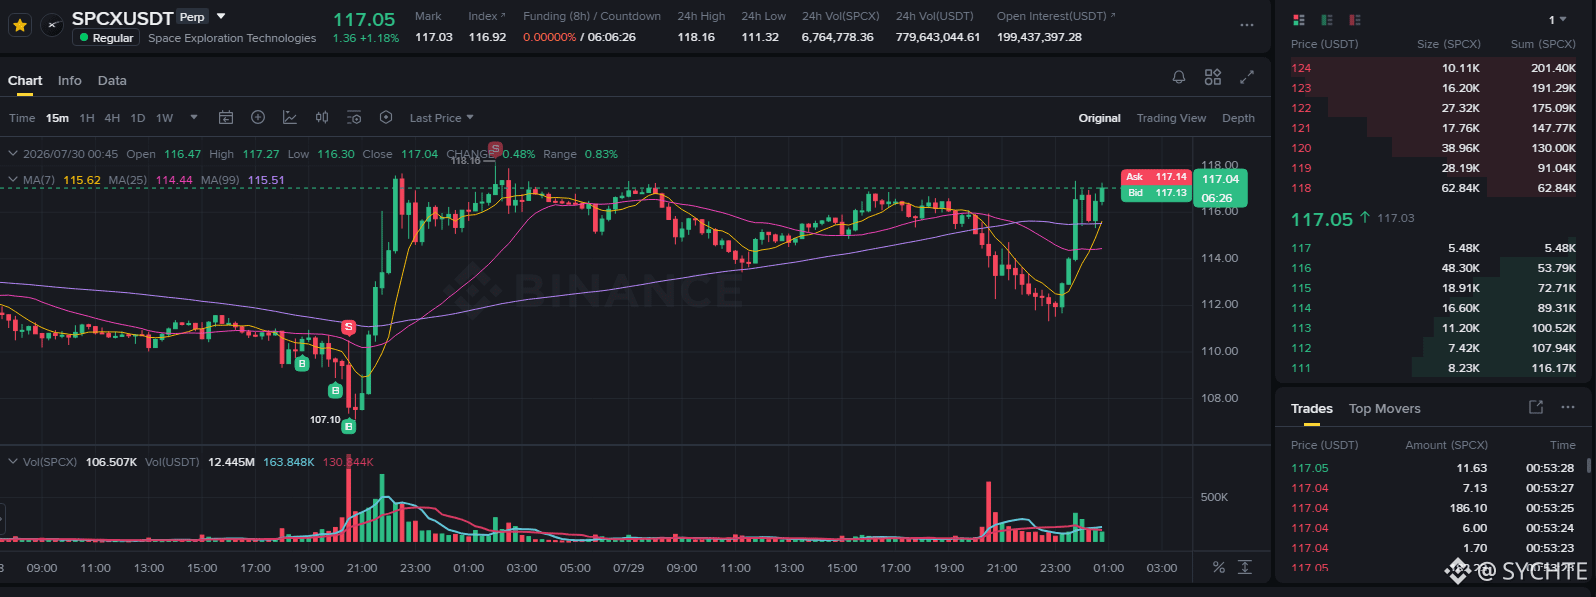Toggle the favorite star for SPCXUSDT
Screen dimensions: 1596x597
coord(19,25)
